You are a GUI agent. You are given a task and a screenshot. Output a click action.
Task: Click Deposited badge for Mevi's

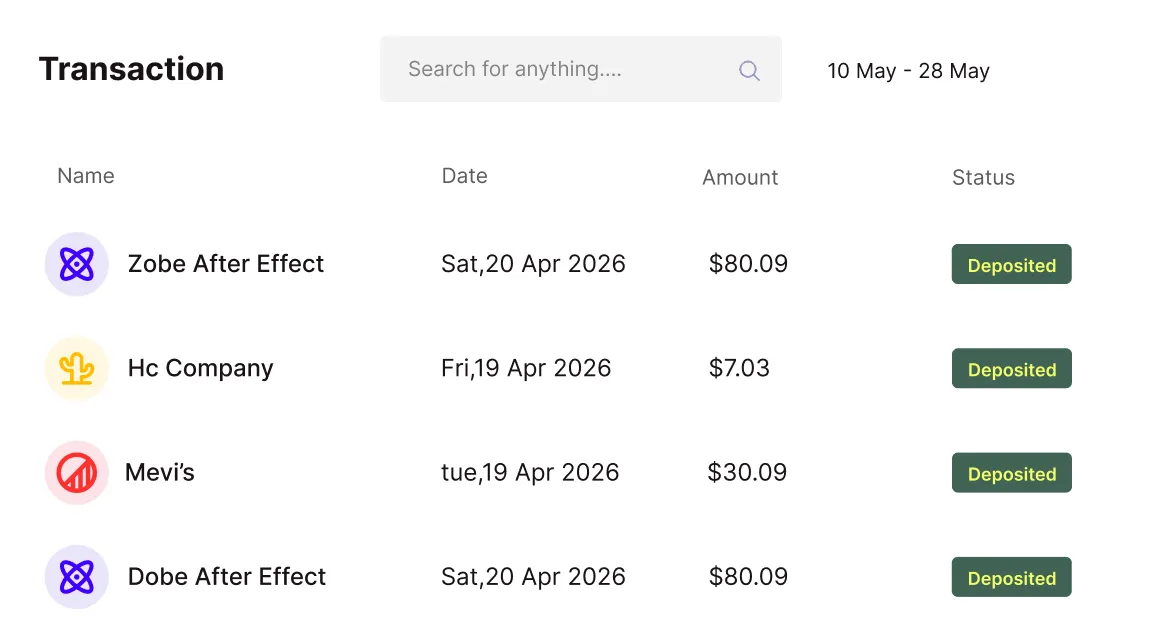click(1012, 473)
